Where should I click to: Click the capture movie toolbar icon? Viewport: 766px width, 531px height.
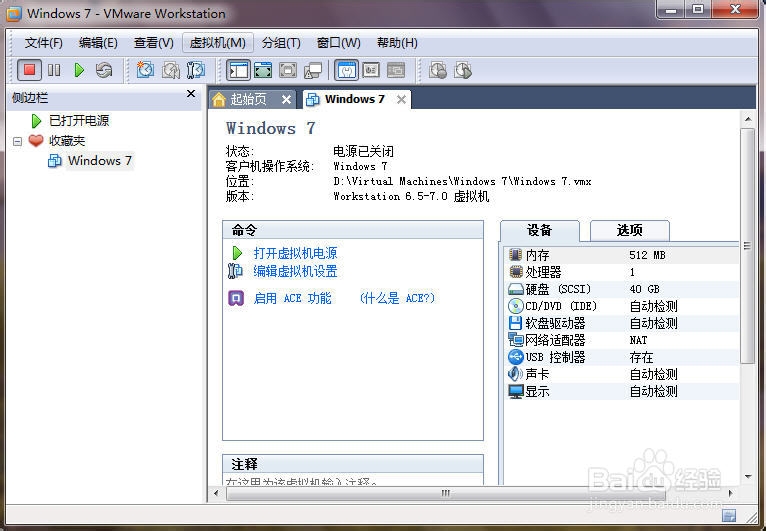(438, 70)
